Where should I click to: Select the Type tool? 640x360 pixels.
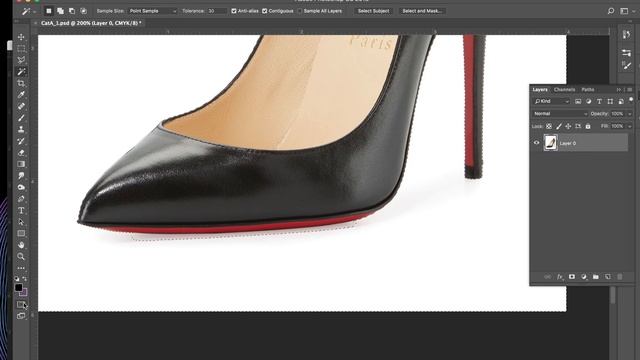pos(21,211)
